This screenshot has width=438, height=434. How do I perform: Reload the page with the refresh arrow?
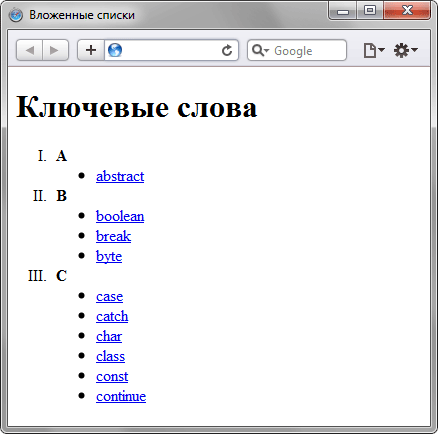point(227,50)
